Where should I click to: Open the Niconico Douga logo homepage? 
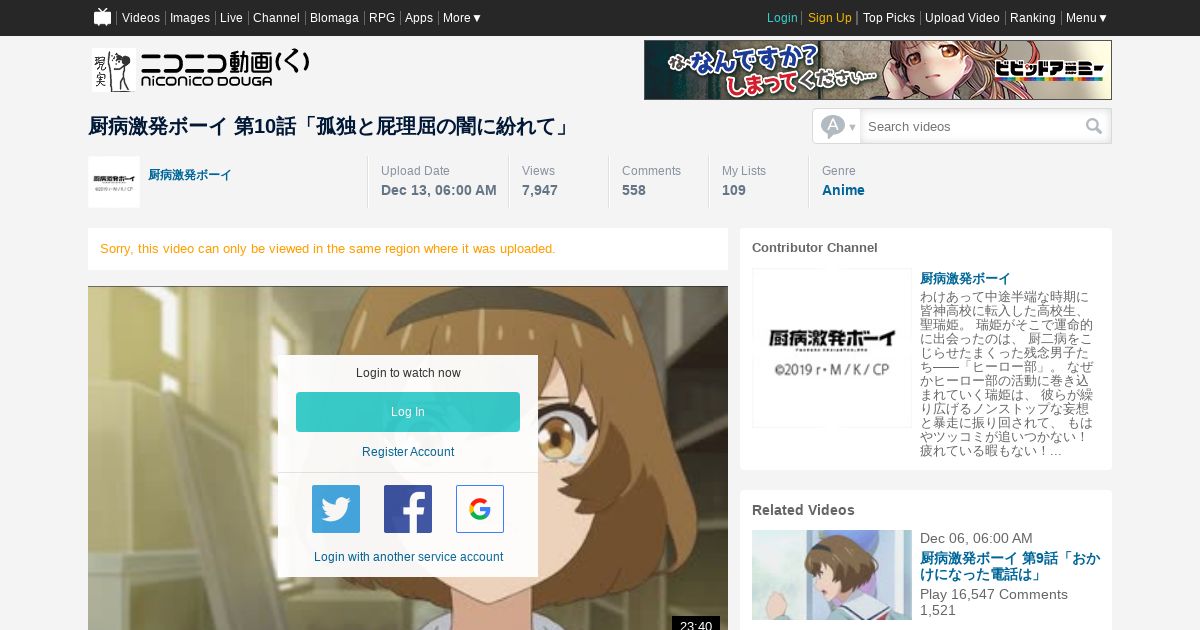(x=201, y=70)
